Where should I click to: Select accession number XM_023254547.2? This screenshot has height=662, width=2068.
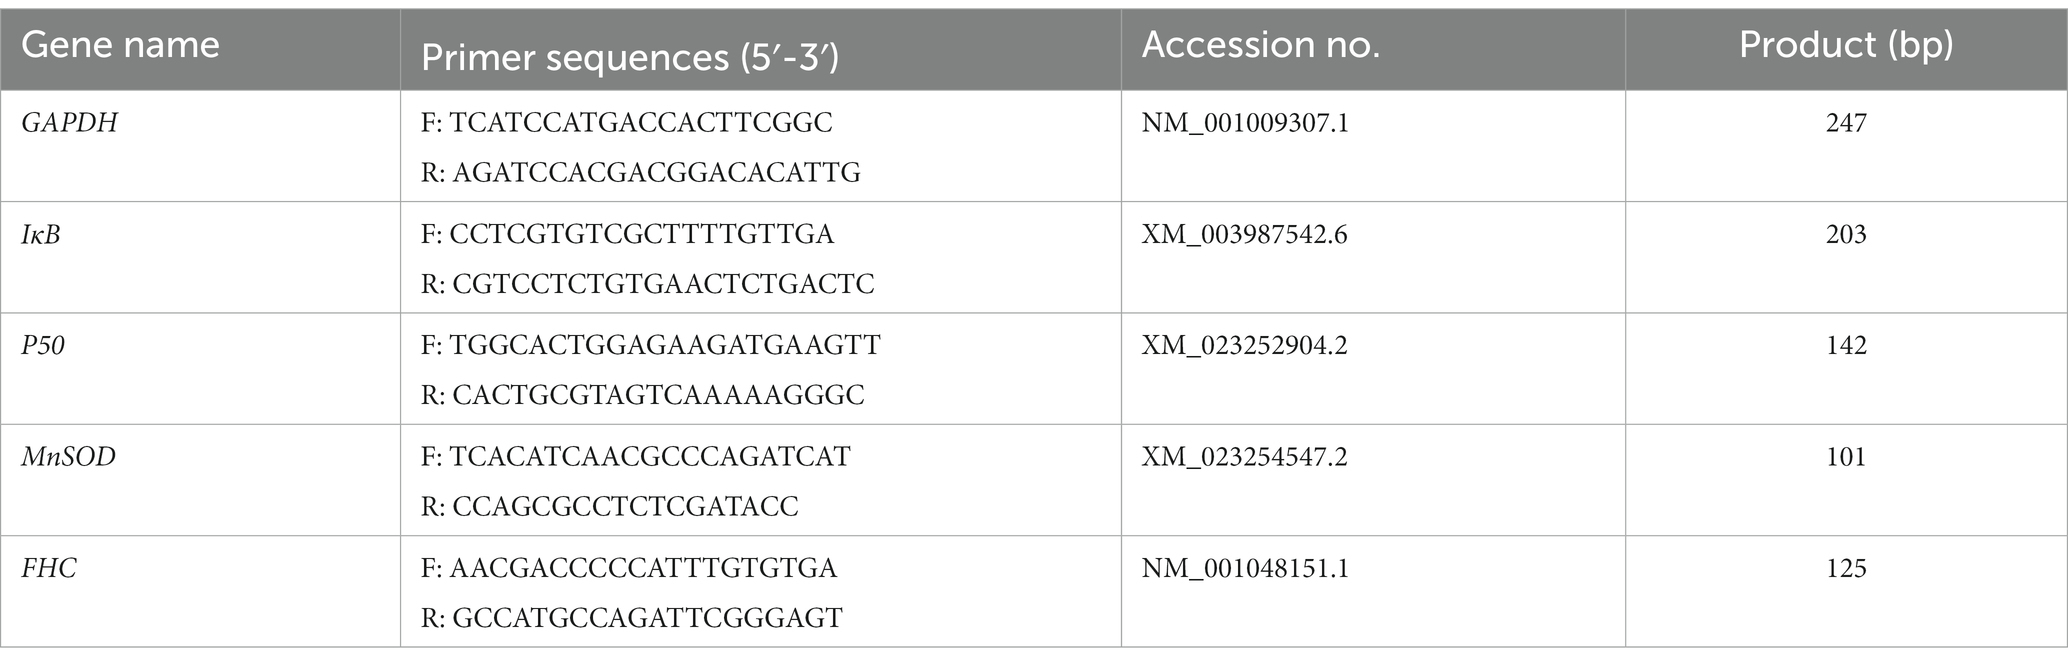[1245, 457]
